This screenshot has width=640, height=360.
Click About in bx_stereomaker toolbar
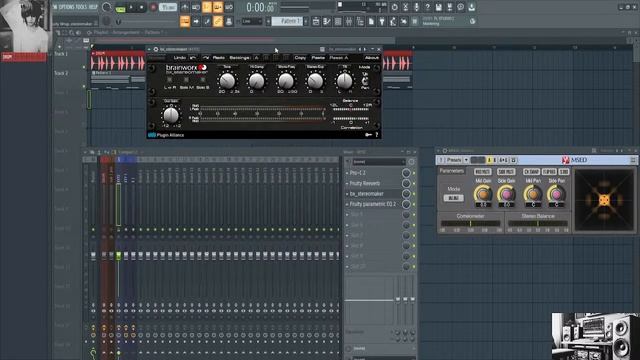(371, 58)
